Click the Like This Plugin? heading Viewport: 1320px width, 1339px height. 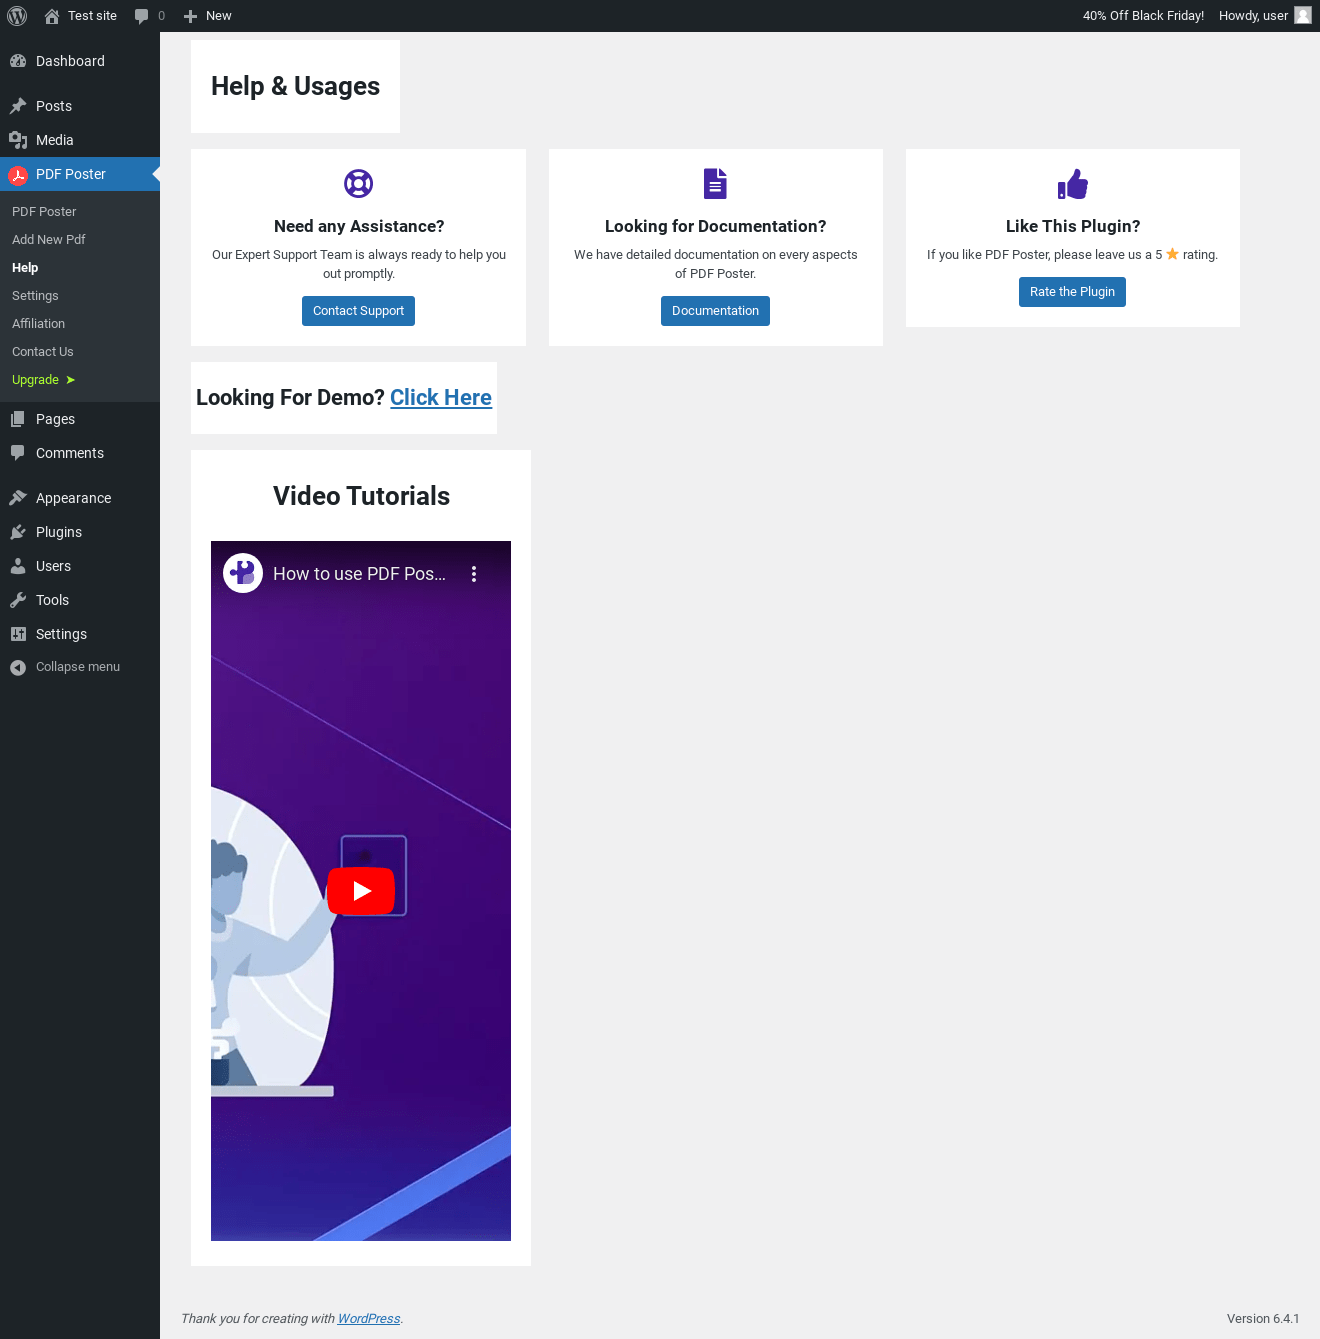1073,226
